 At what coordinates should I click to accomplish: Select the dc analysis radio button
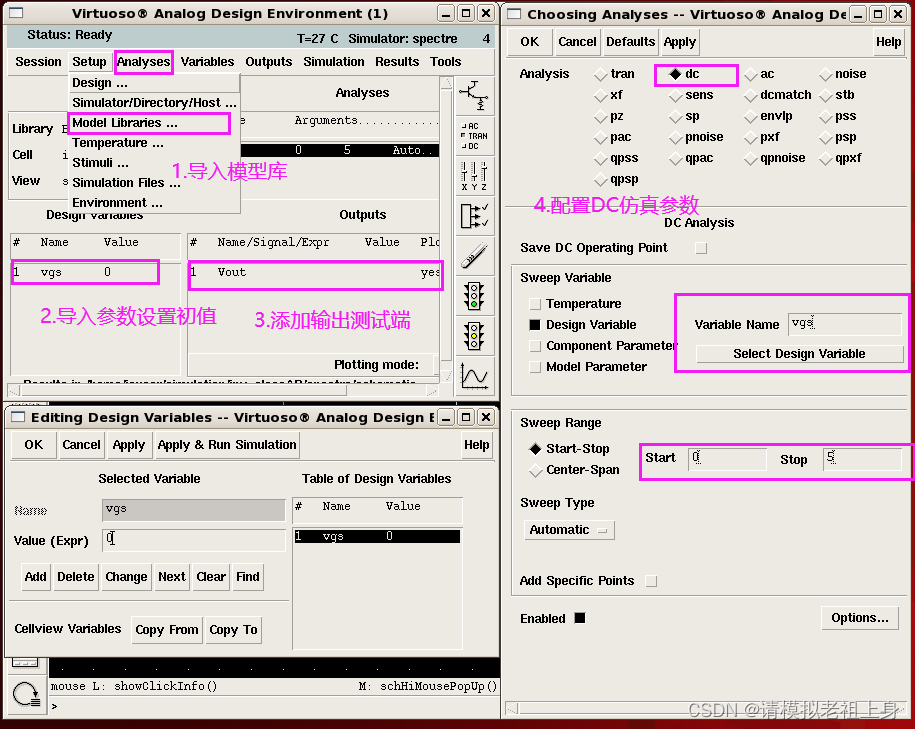coord(675,74)
